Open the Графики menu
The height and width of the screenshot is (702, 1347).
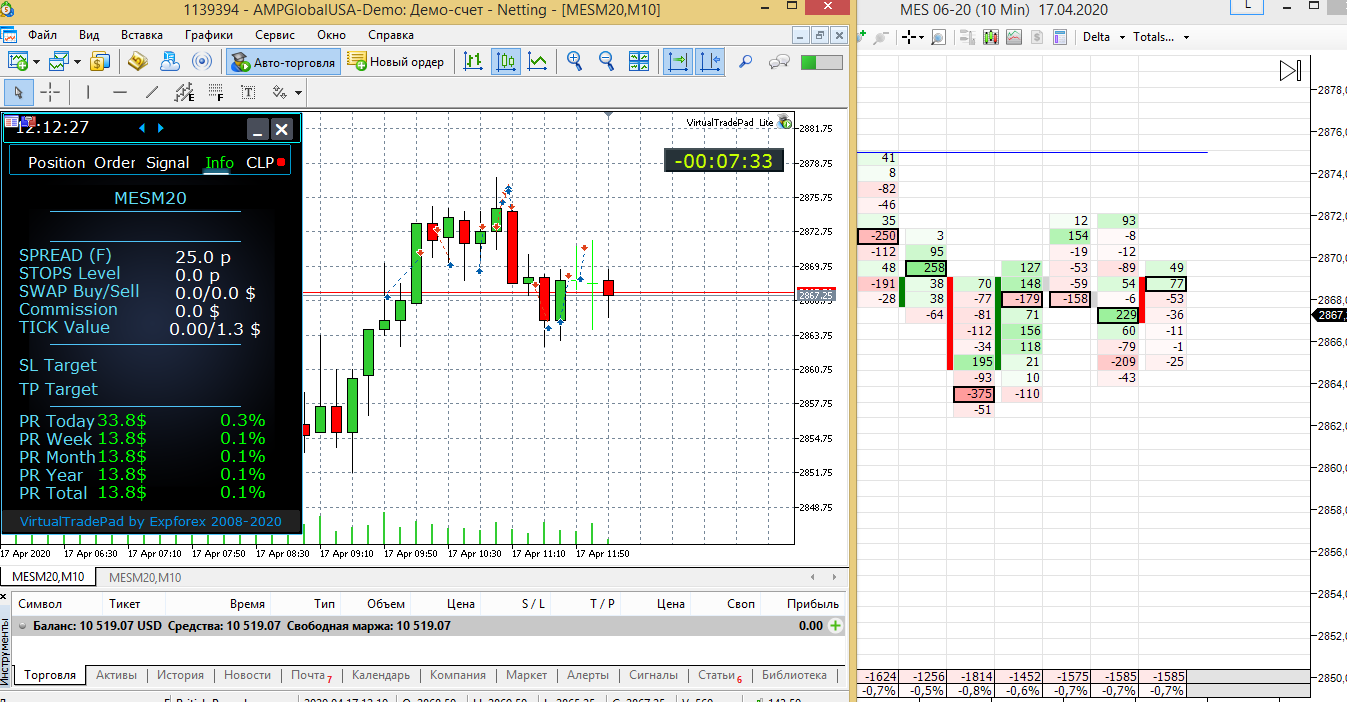tap(208, 34)
